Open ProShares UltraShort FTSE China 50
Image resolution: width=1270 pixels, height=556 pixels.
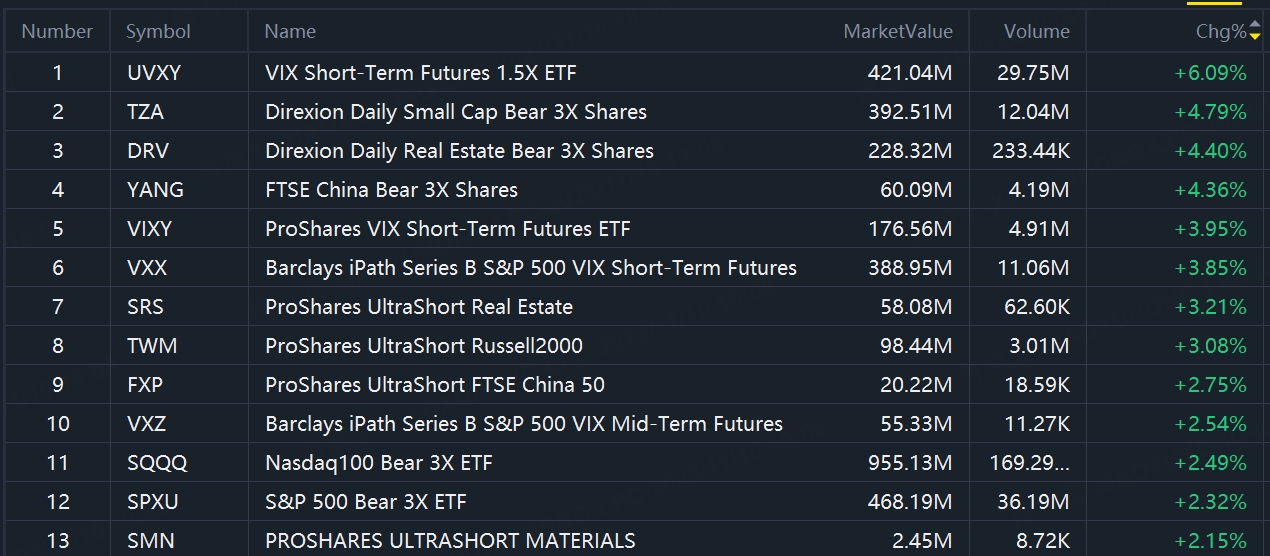pyautogui.click(x=434, y=385)
